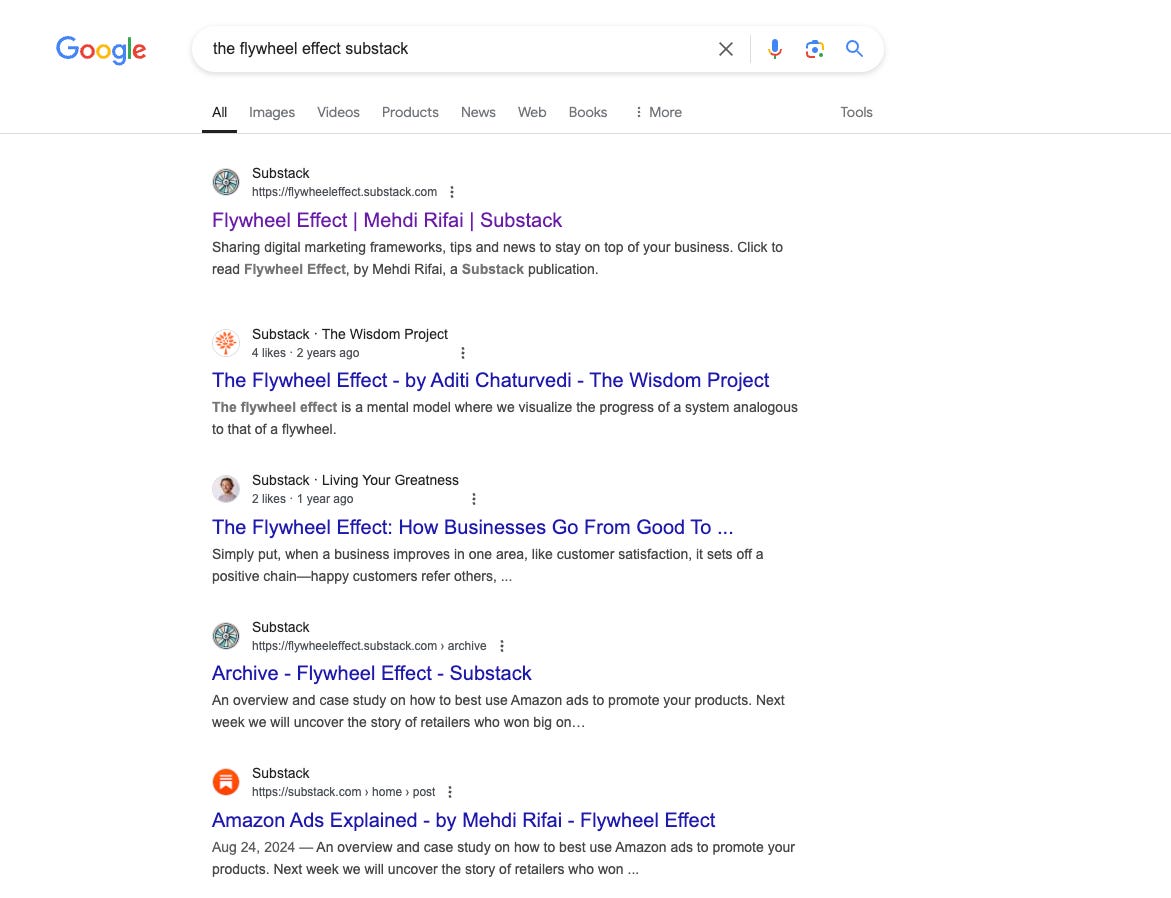Click the Living Your Greatness author photo
This screenshot has width=1171, height=898.
point(226,489)
